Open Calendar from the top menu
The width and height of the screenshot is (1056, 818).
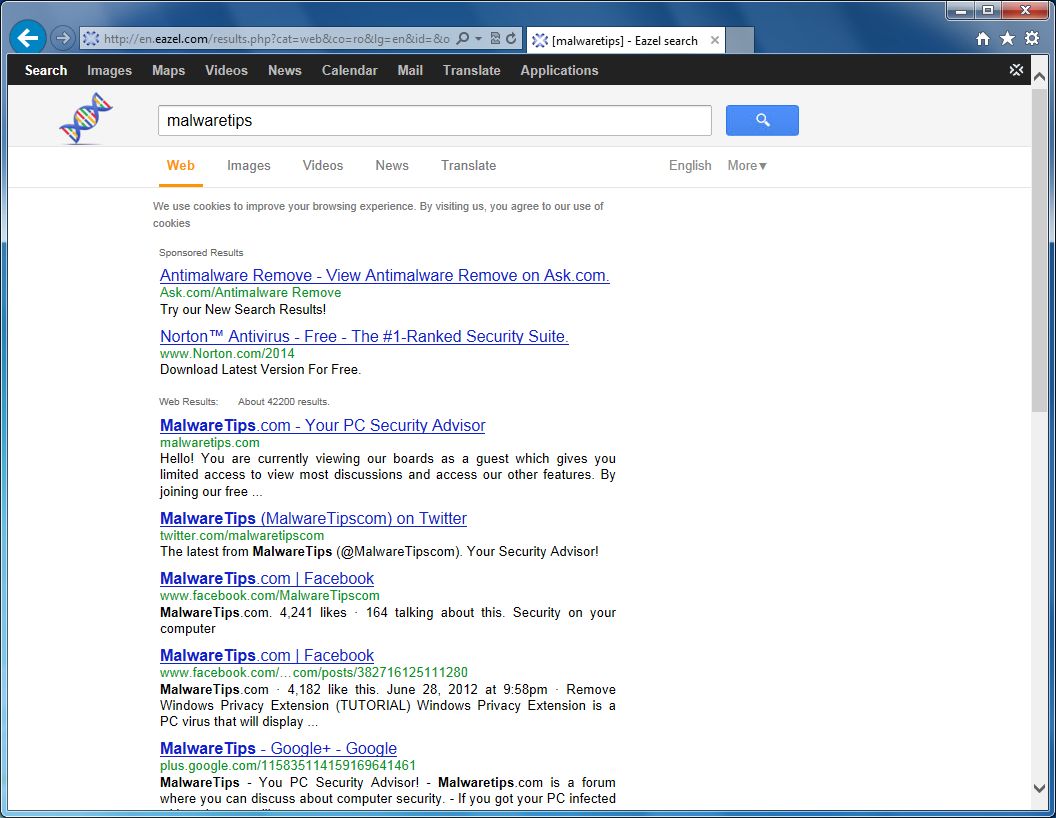coord(350,70)
